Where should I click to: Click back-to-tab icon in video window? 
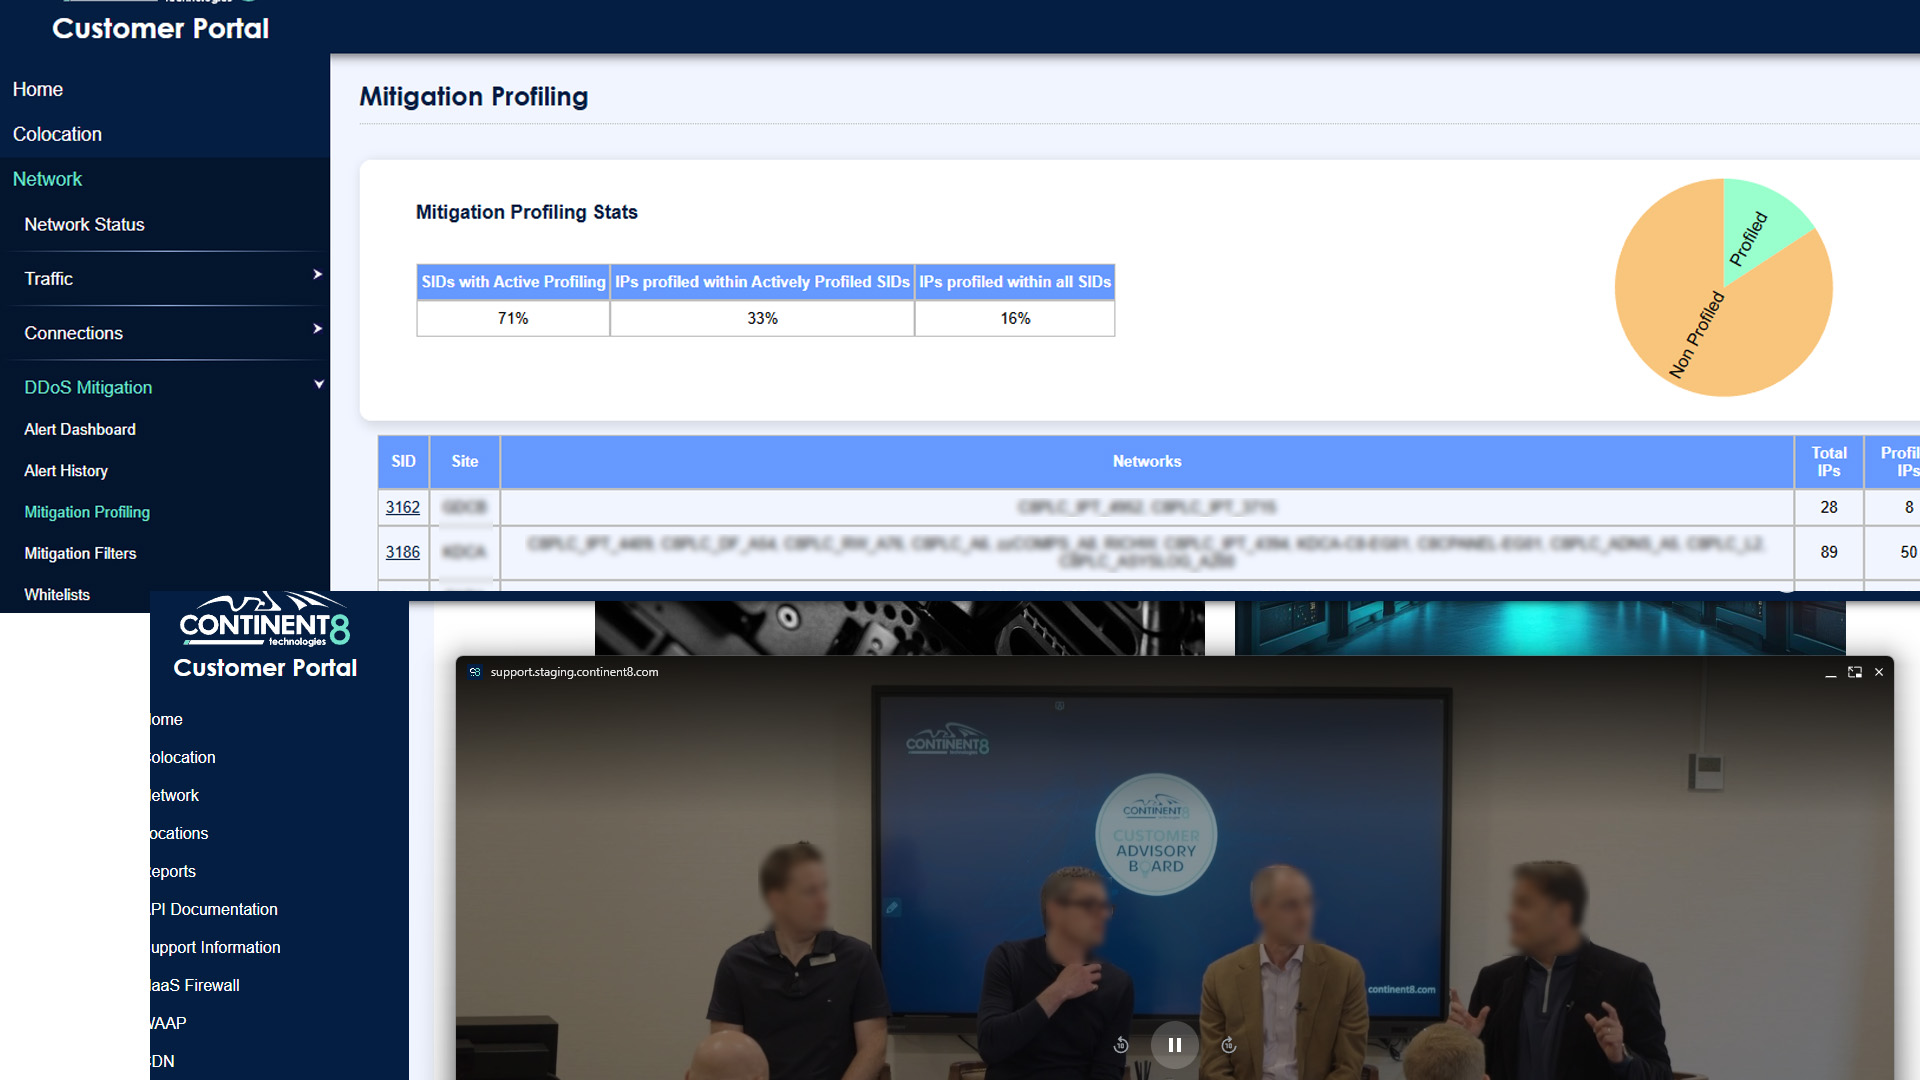click(x=1854, y=672)
